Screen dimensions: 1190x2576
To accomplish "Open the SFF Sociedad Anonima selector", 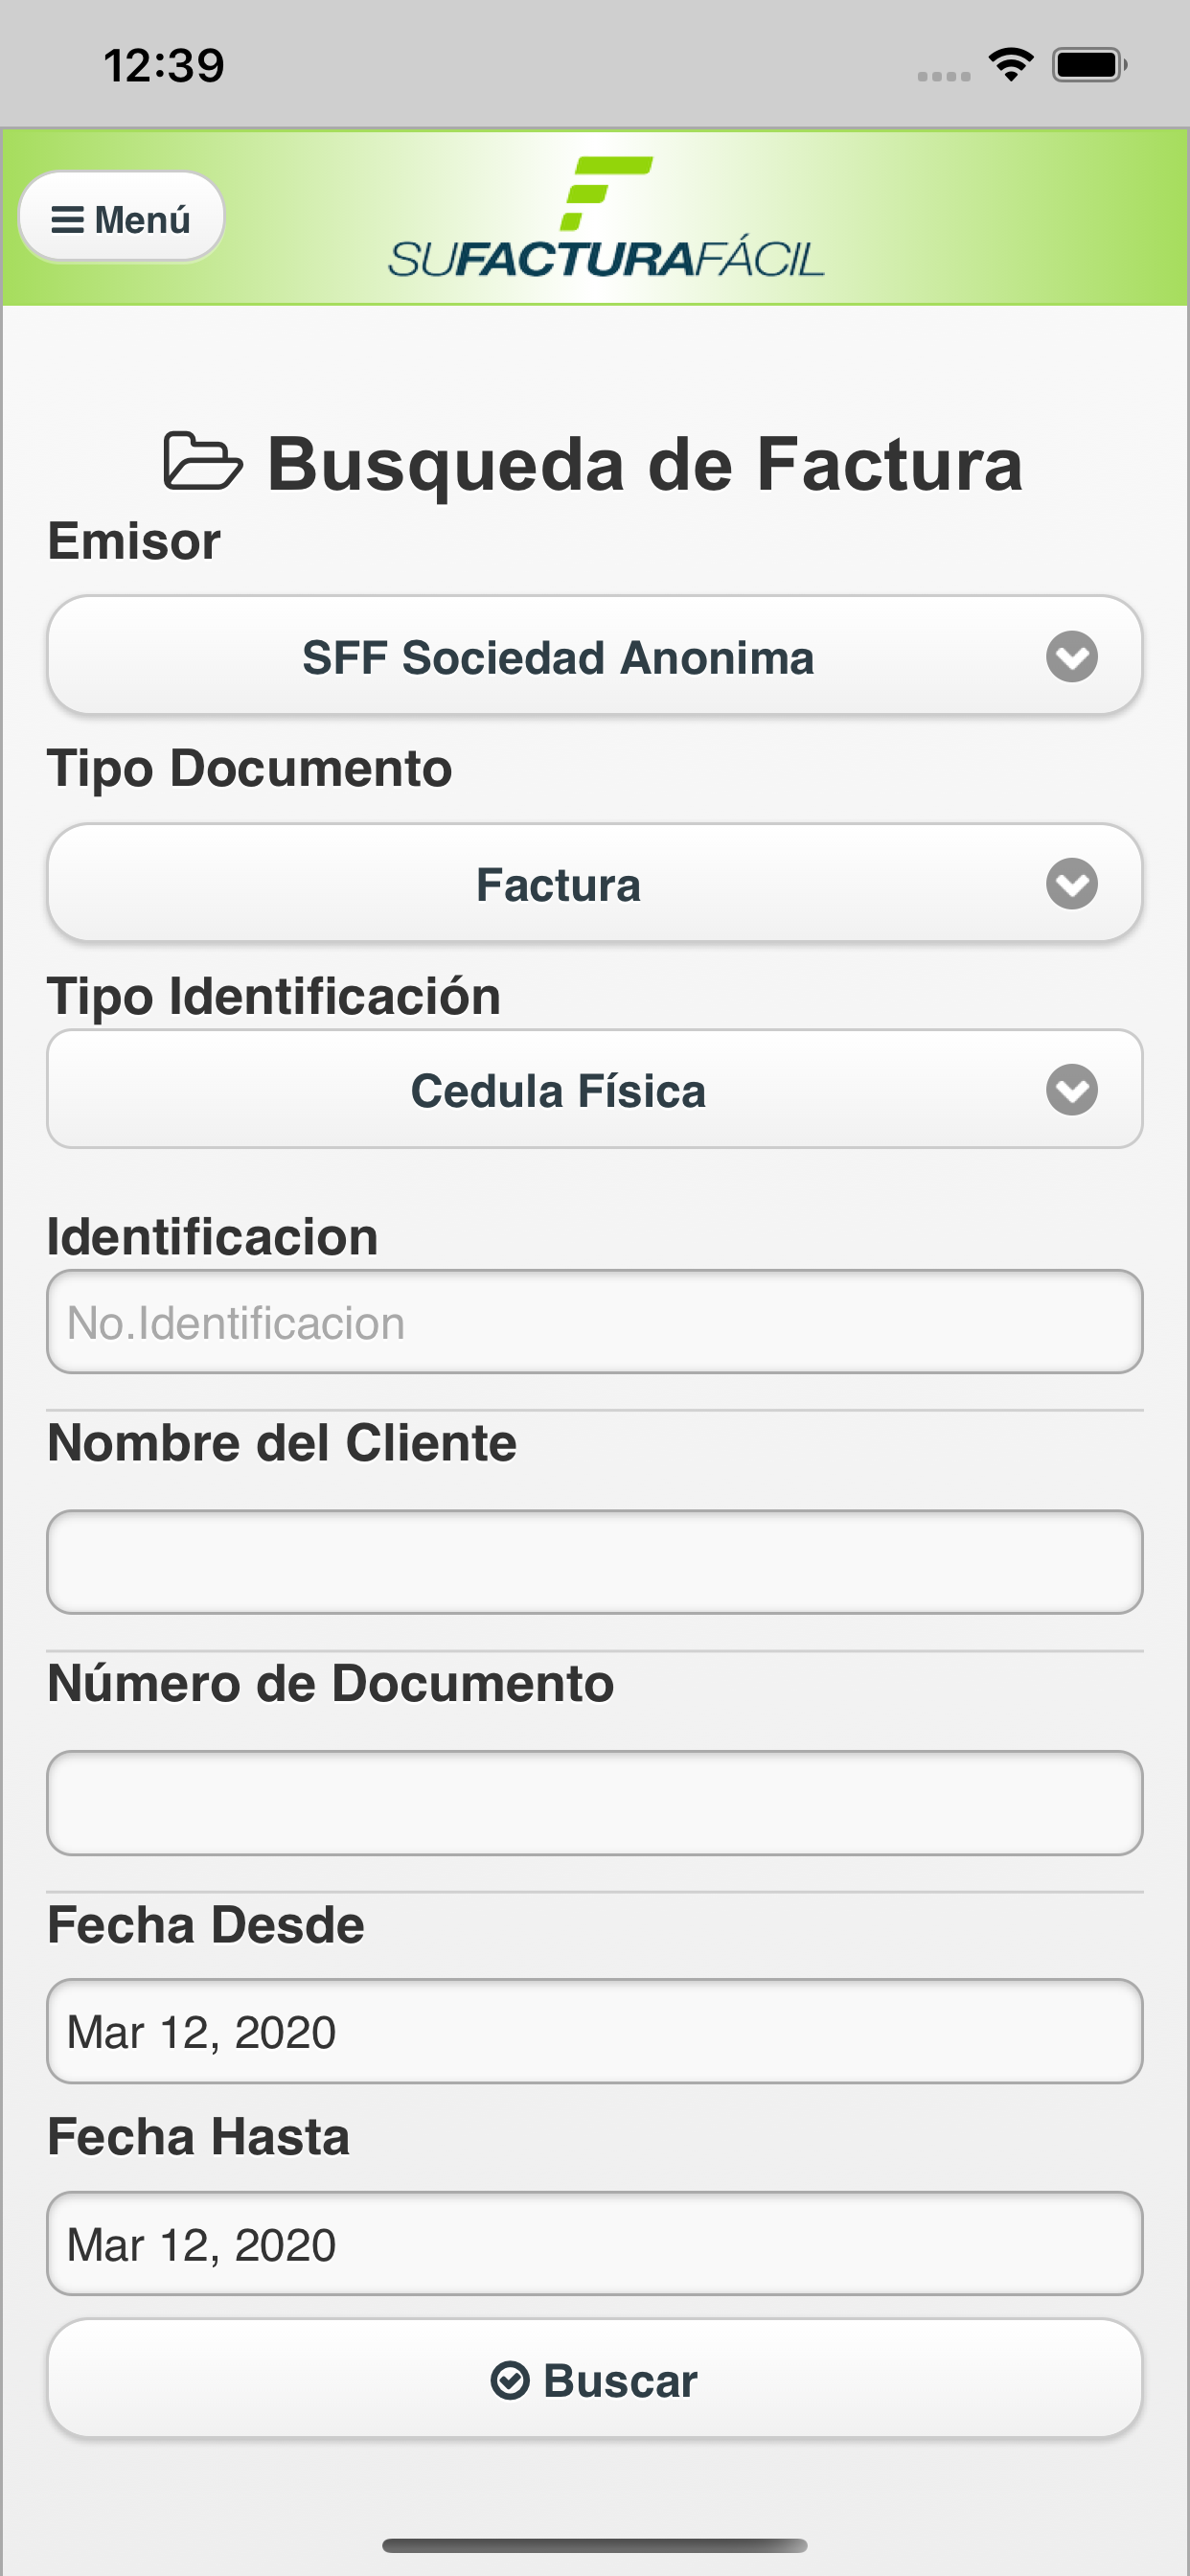I will pyautogui.click(x=595, y=656).
